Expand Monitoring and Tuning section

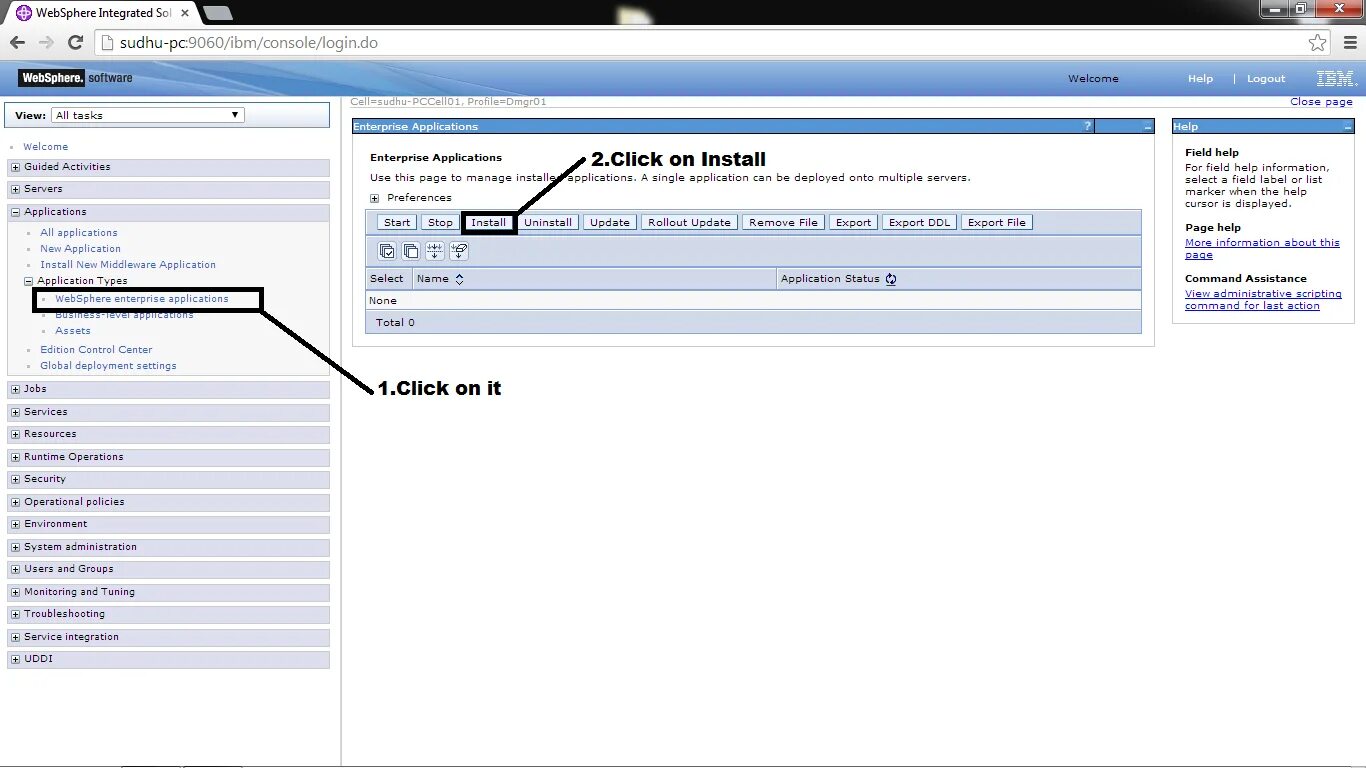point(15,592)
